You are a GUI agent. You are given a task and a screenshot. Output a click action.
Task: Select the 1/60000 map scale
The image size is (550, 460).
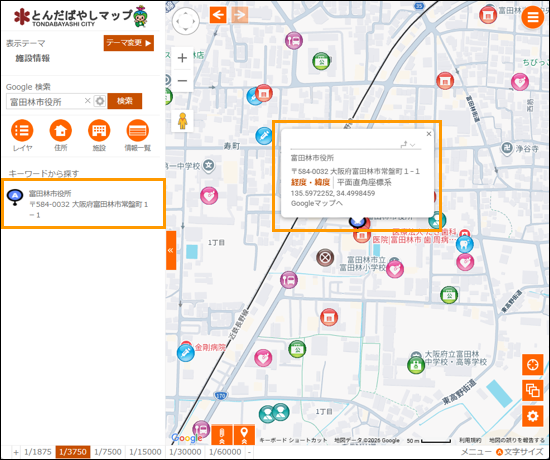click(x=225, y=452)
